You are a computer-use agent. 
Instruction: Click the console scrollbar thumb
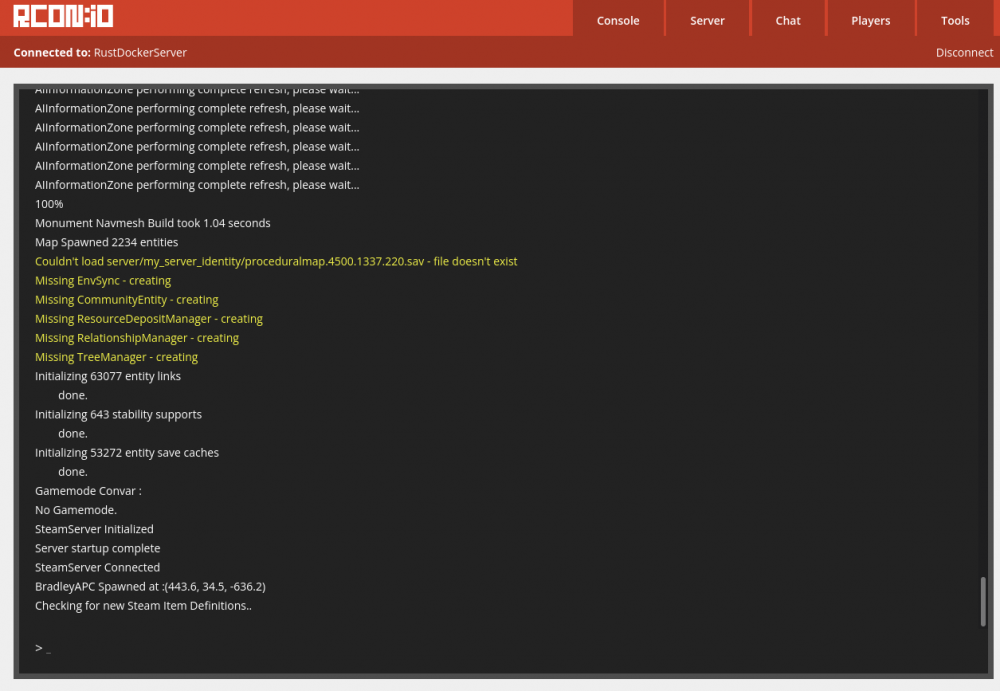(983, 601)
